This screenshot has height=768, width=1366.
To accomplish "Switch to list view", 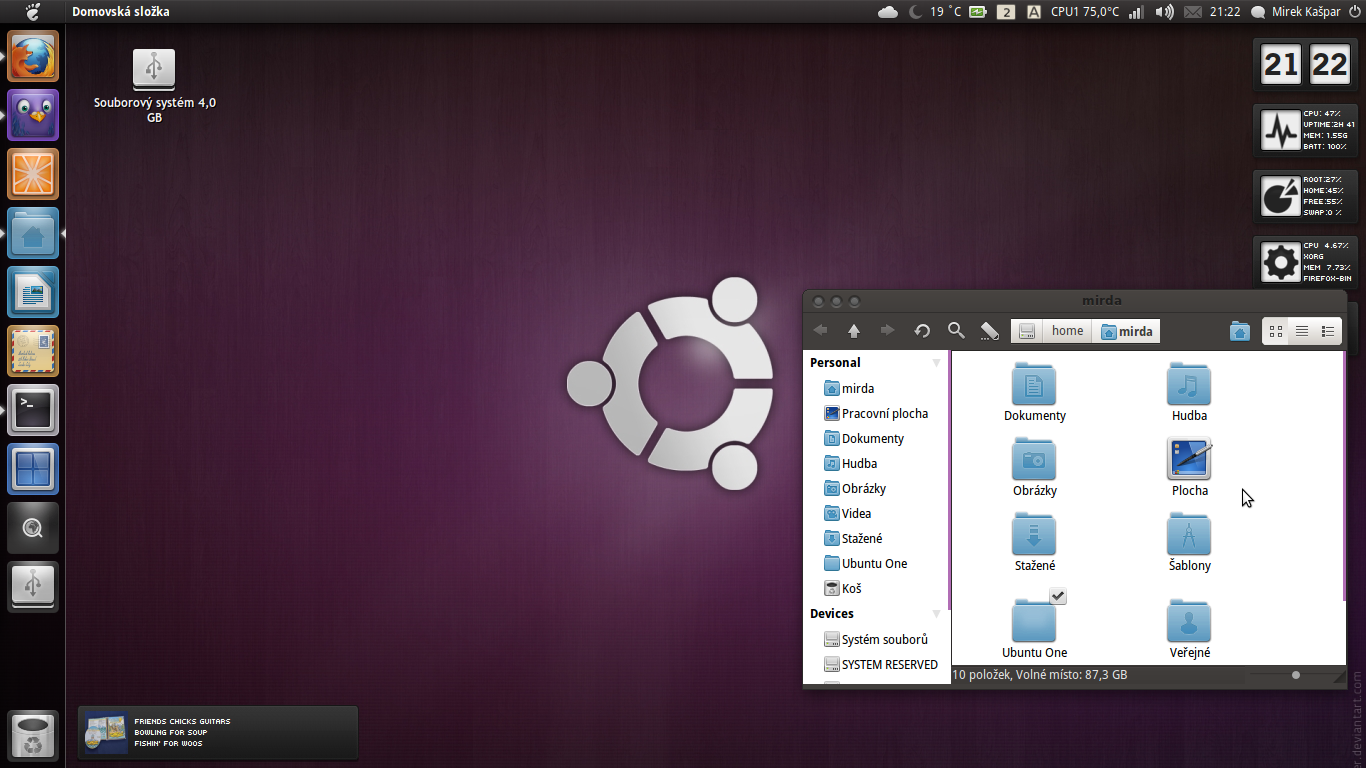I will point(1302,331).
